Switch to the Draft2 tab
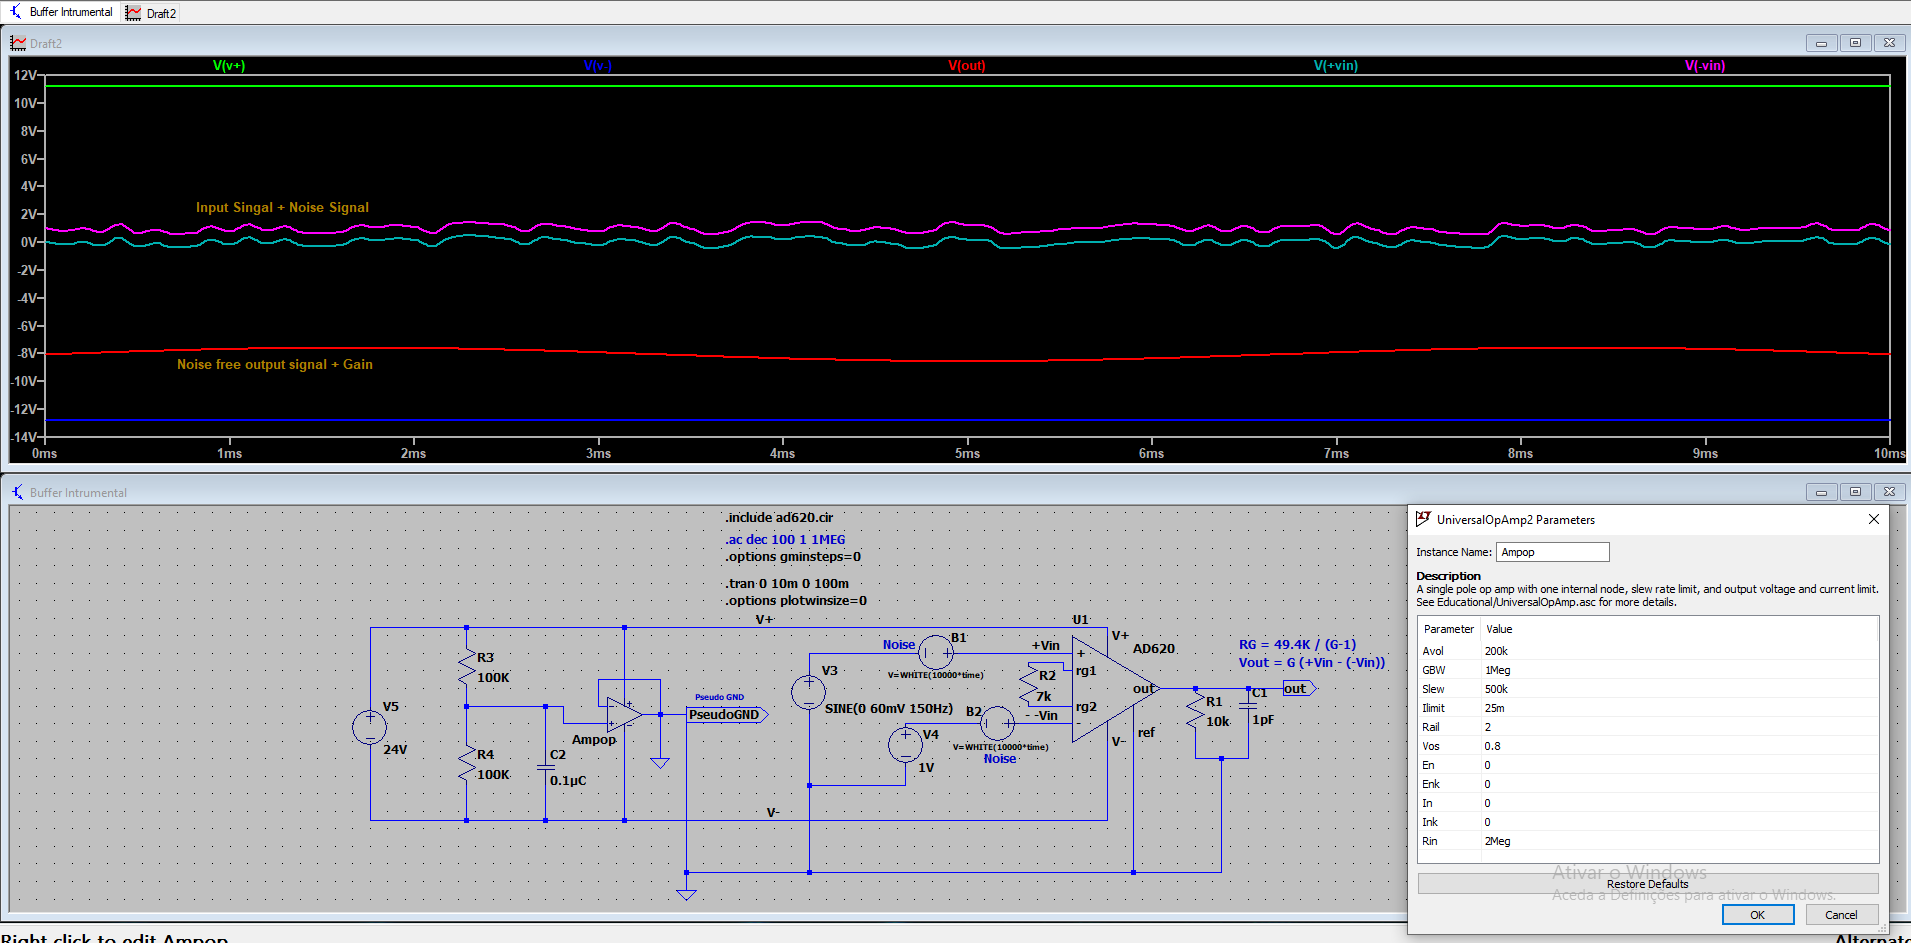 click(x=152, y=13)
